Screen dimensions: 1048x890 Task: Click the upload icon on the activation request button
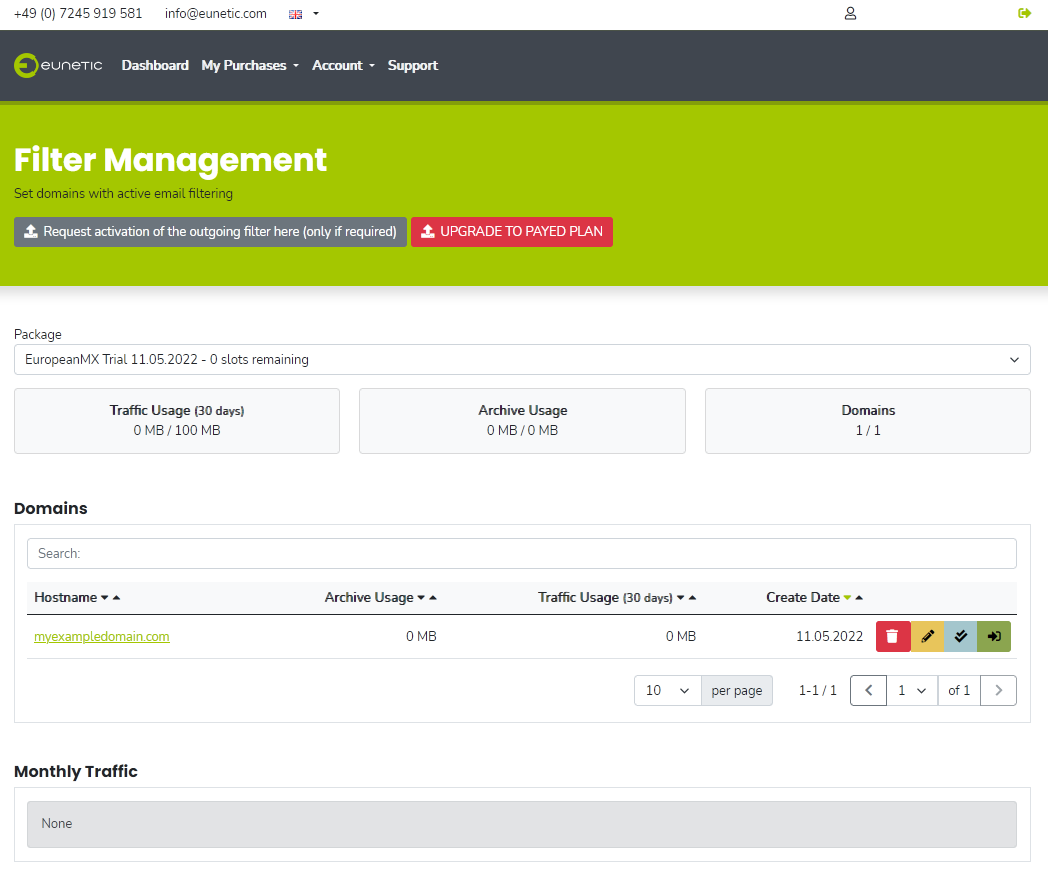[31, 231]
